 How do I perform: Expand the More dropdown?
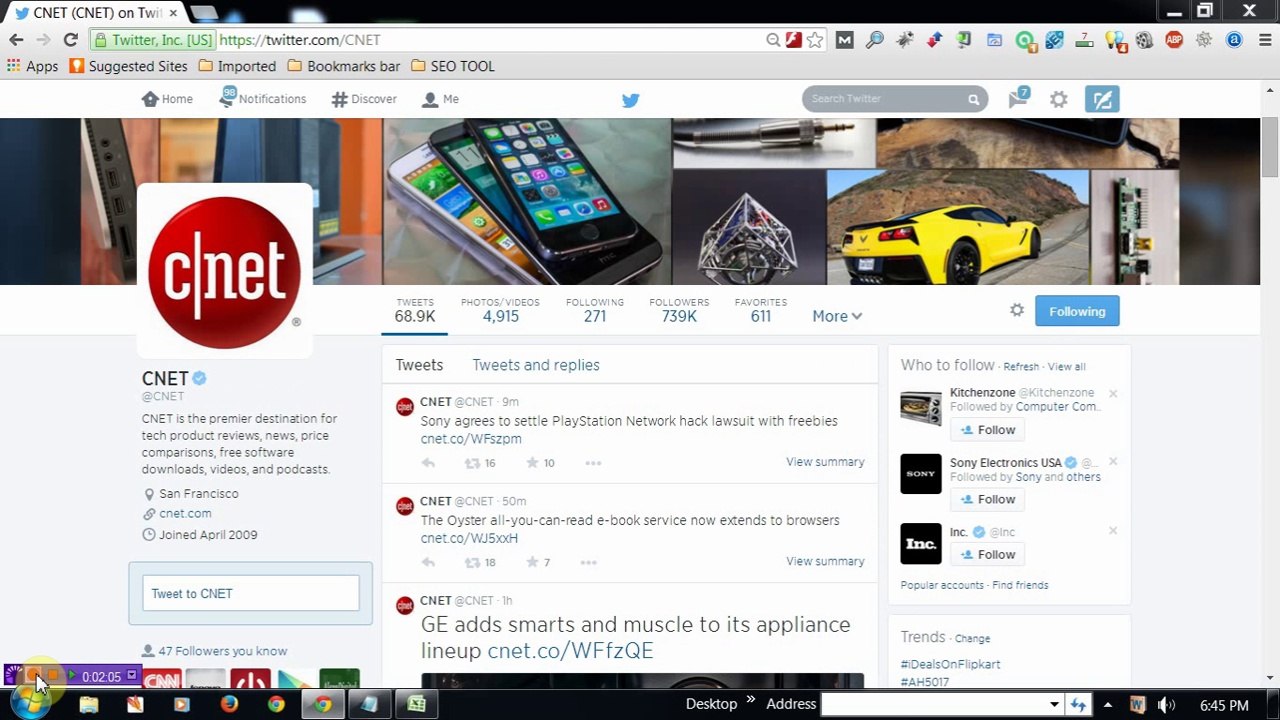coord(837,316)
